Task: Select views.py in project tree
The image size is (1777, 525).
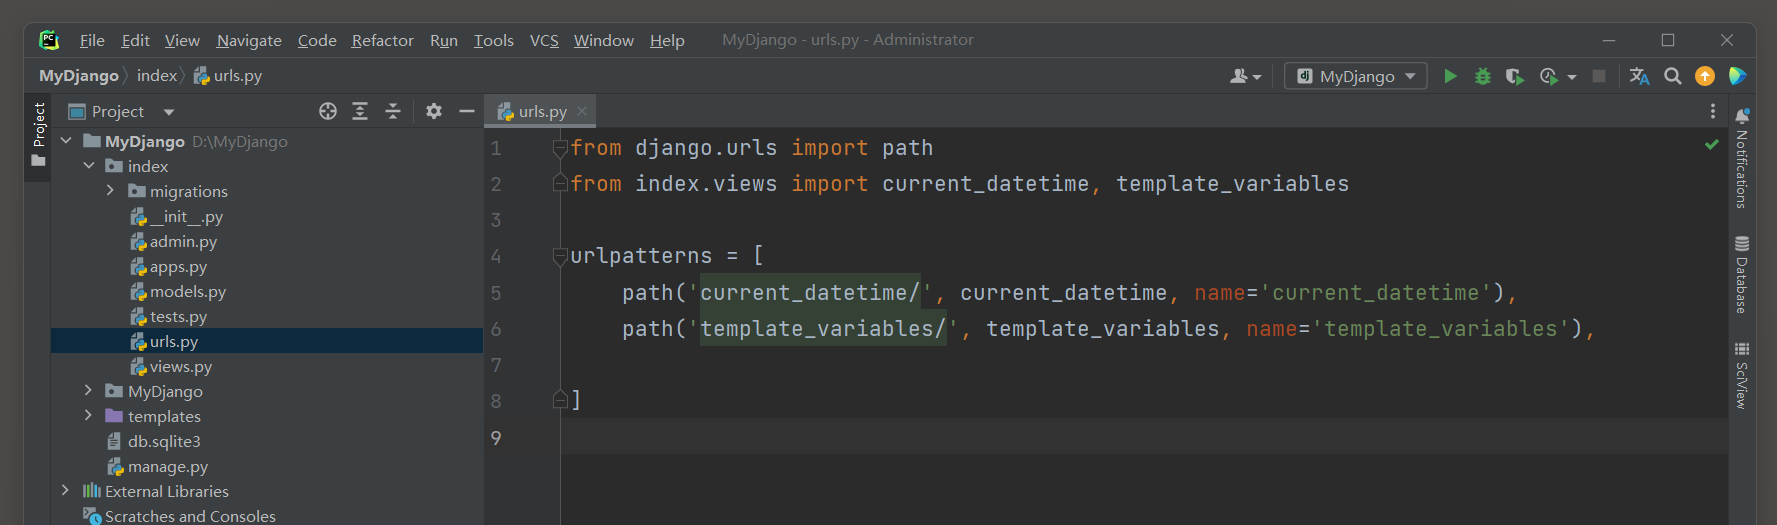Action: click(x=181, y=367)
